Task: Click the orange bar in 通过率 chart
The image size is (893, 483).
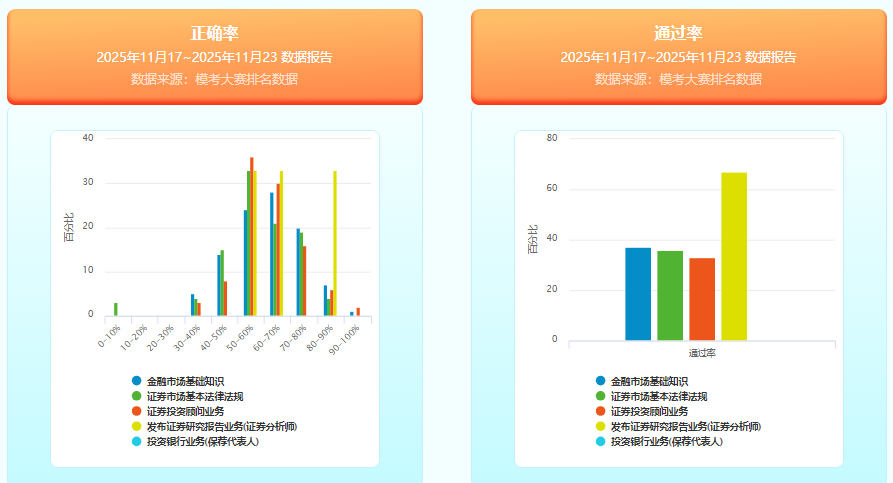Action: point(702,298)
